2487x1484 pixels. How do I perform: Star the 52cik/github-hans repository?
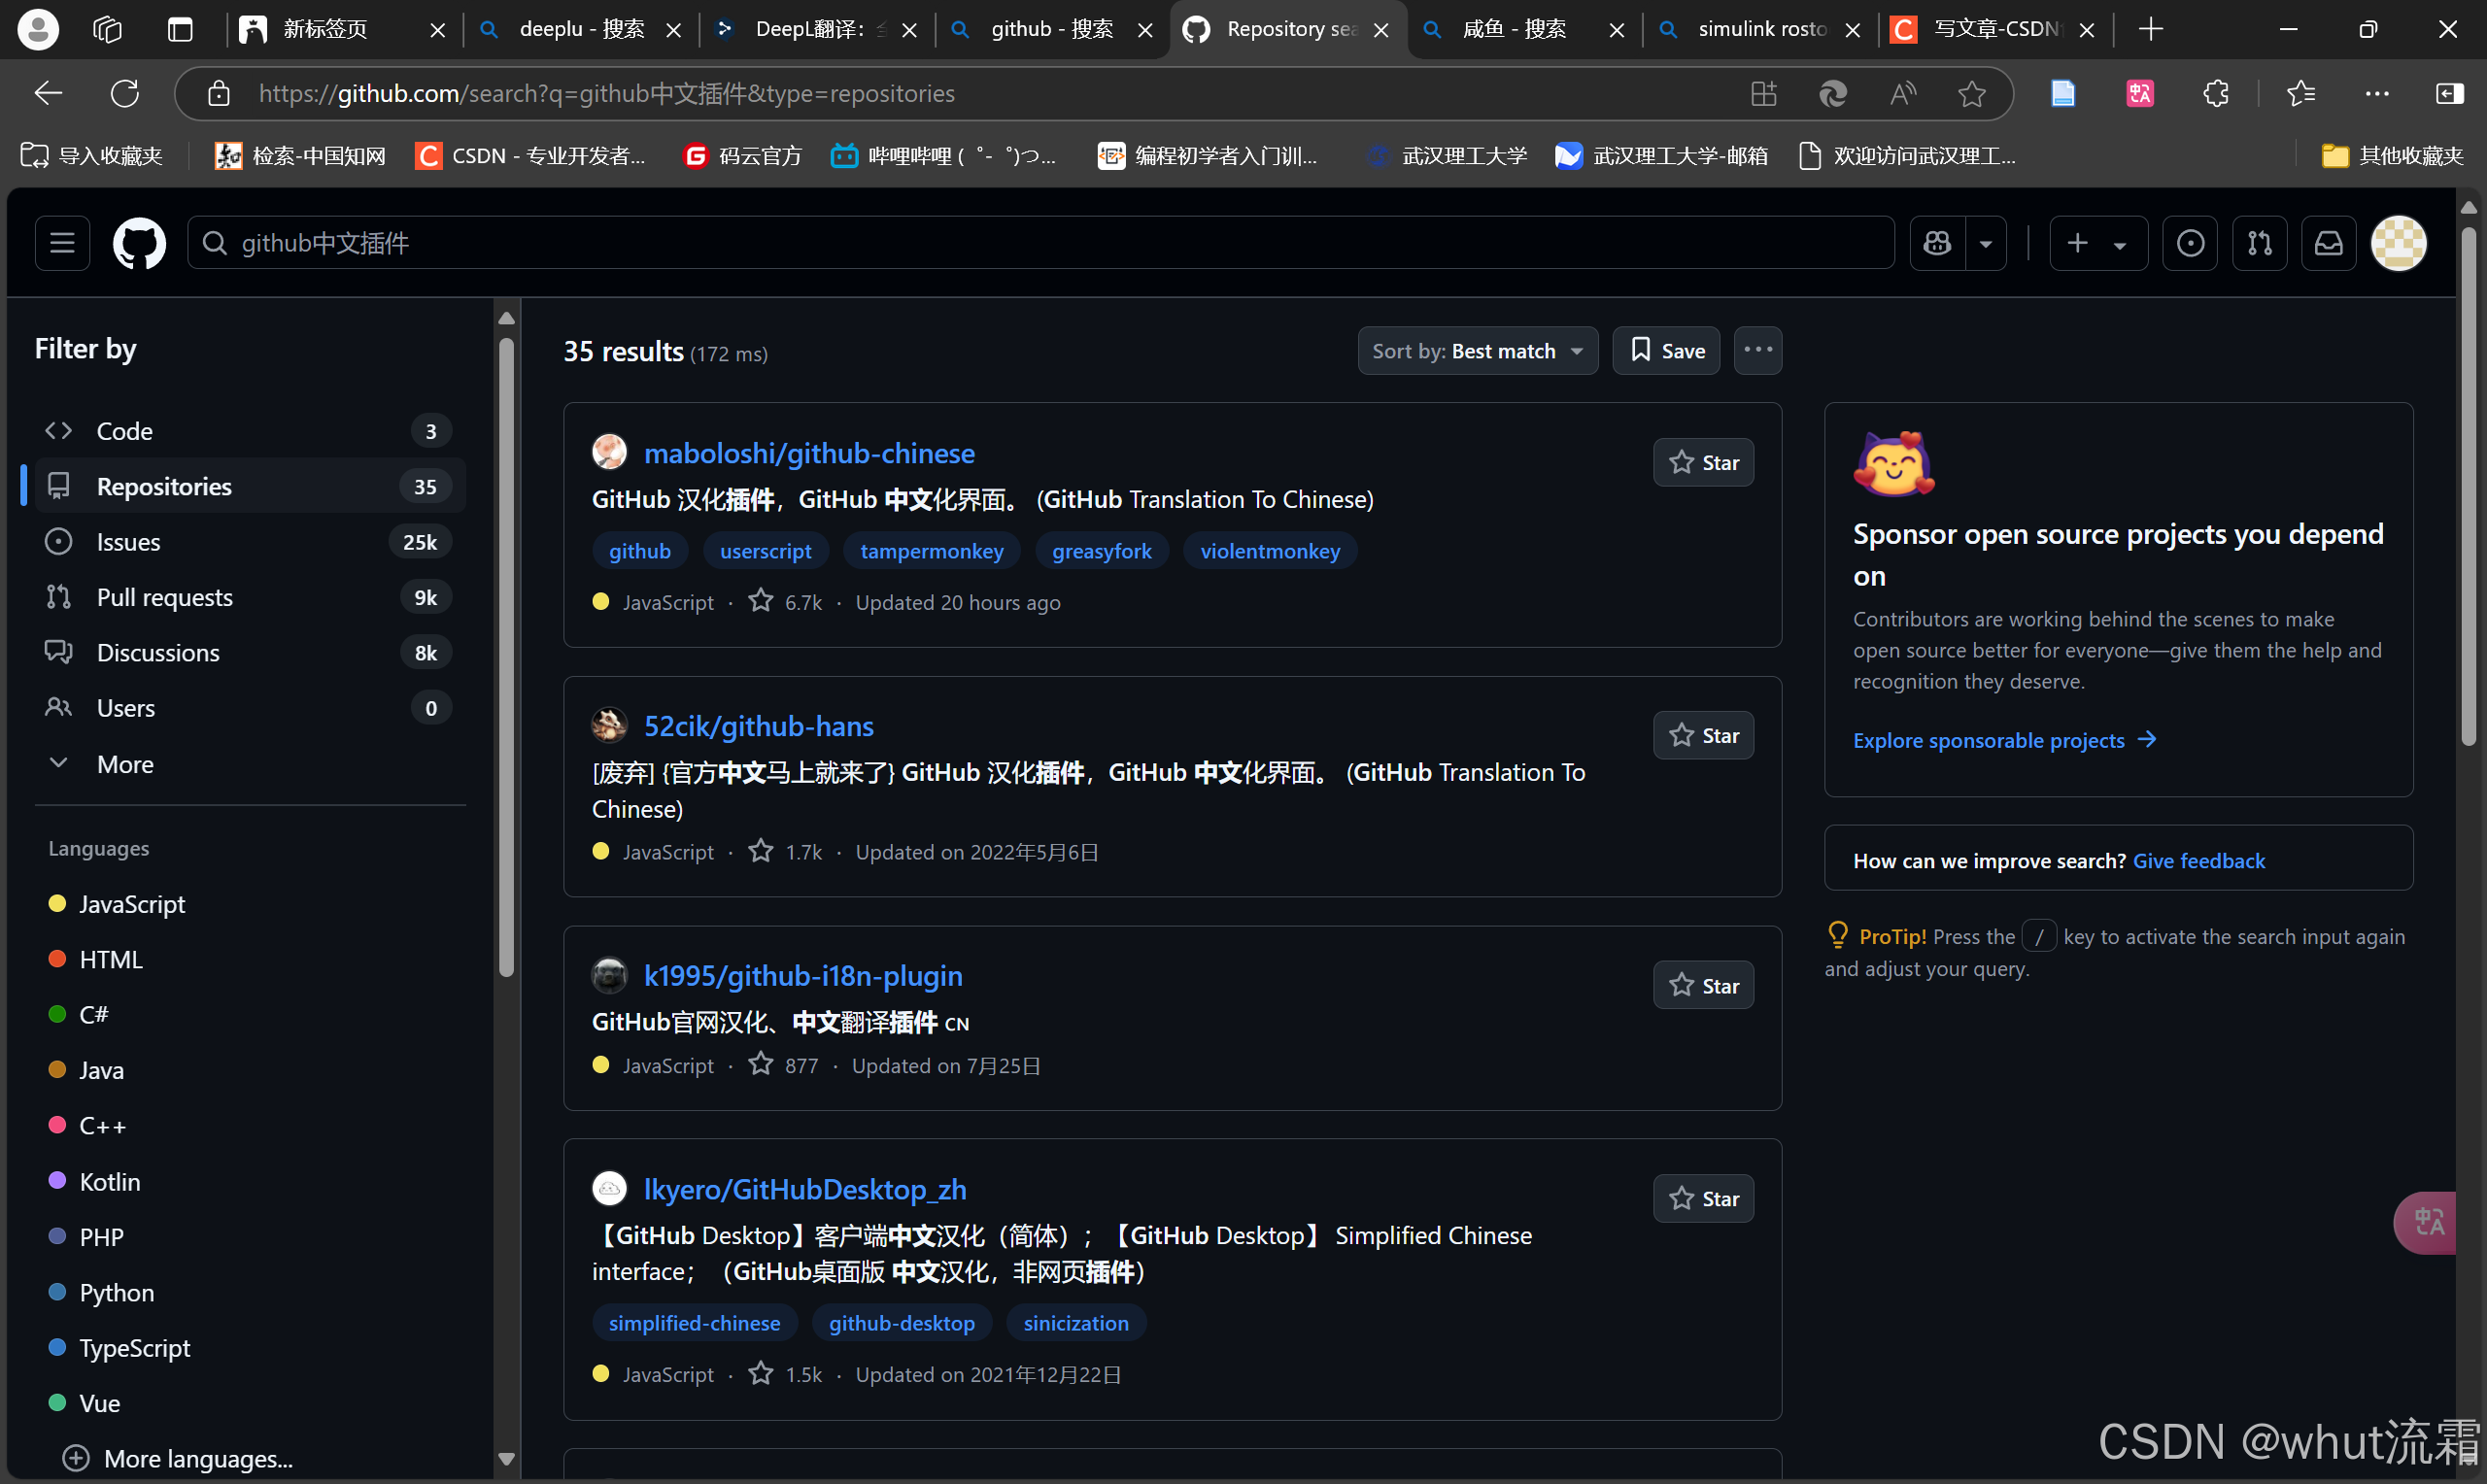1703,735
